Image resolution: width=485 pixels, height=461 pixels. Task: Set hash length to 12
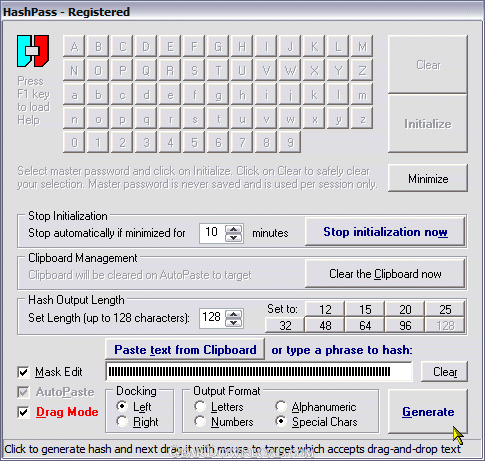pyautogui.click(x=325, y=309)
